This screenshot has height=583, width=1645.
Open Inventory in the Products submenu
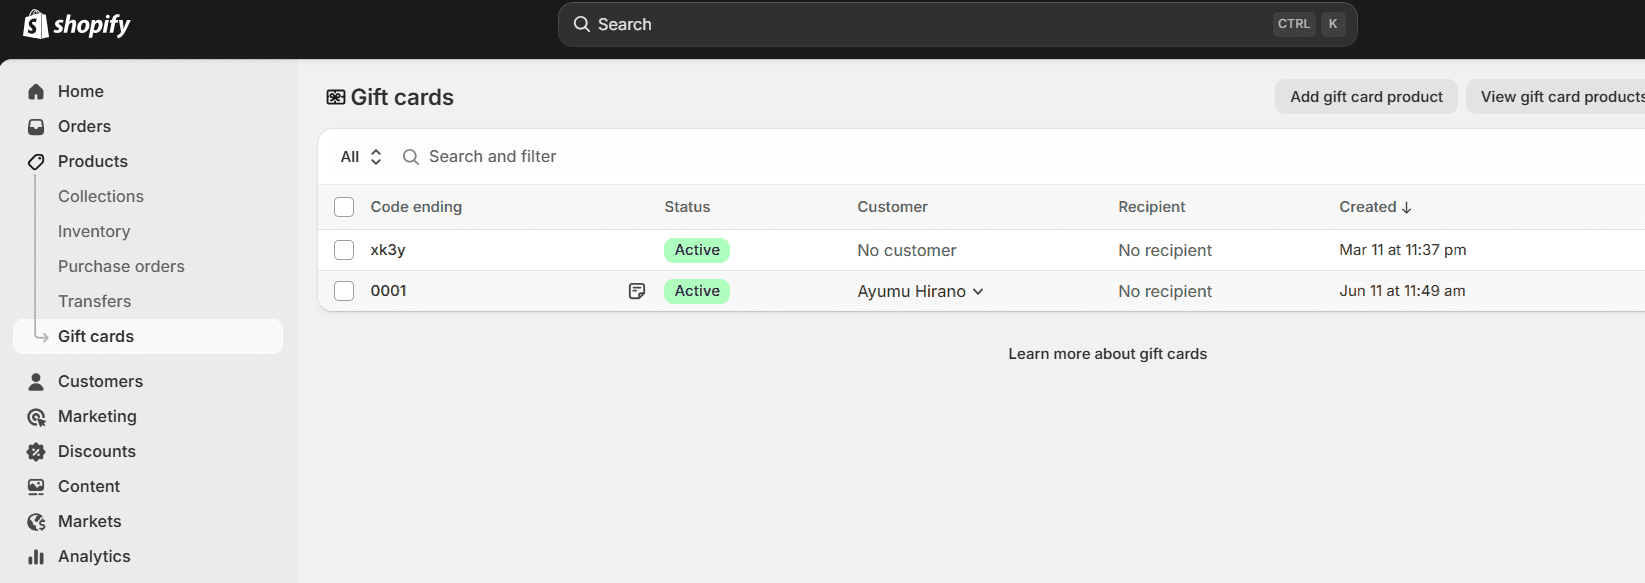94,232
